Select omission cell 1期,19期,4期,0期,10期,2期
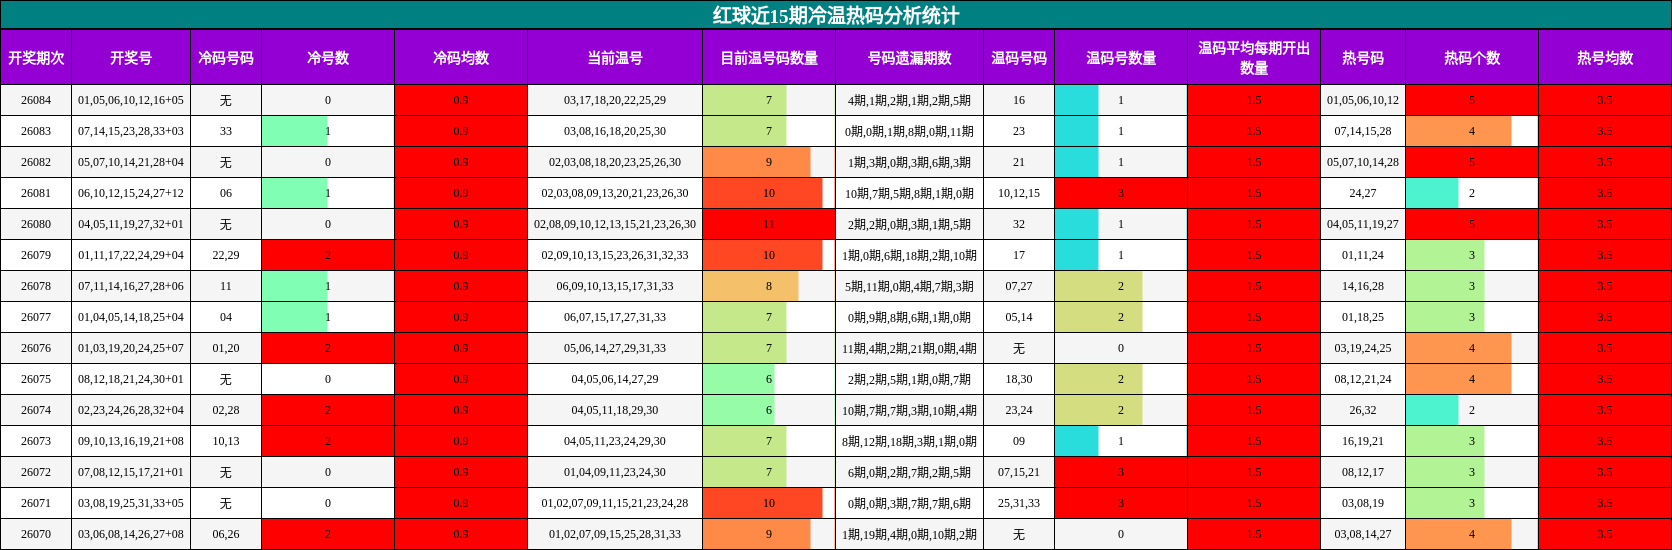Image resolution: width=1672 pixels, height=550 pixels. tap(909, 534)
